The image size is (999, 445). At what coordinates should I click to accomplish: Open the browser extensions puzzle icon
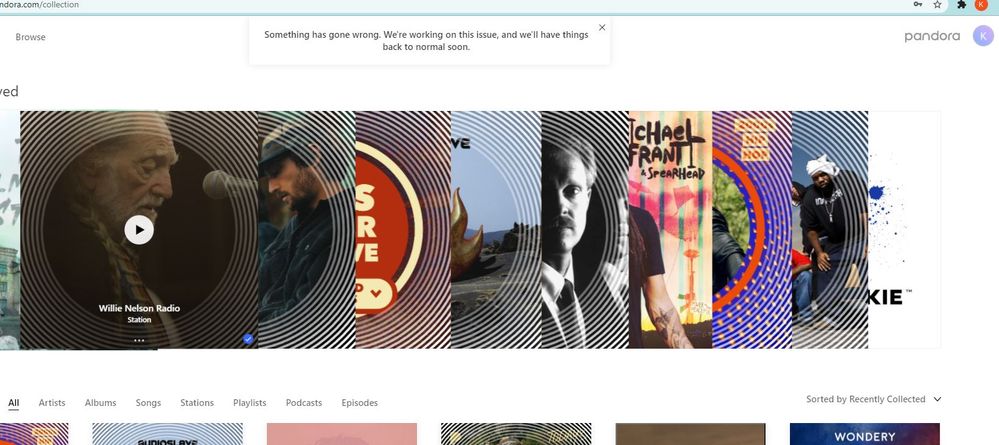(961, 5)
